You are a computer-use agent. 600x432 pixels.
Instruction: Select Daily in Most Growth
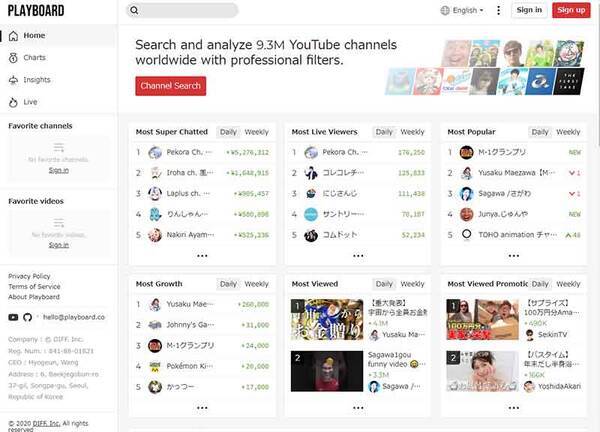click(228, 284)
